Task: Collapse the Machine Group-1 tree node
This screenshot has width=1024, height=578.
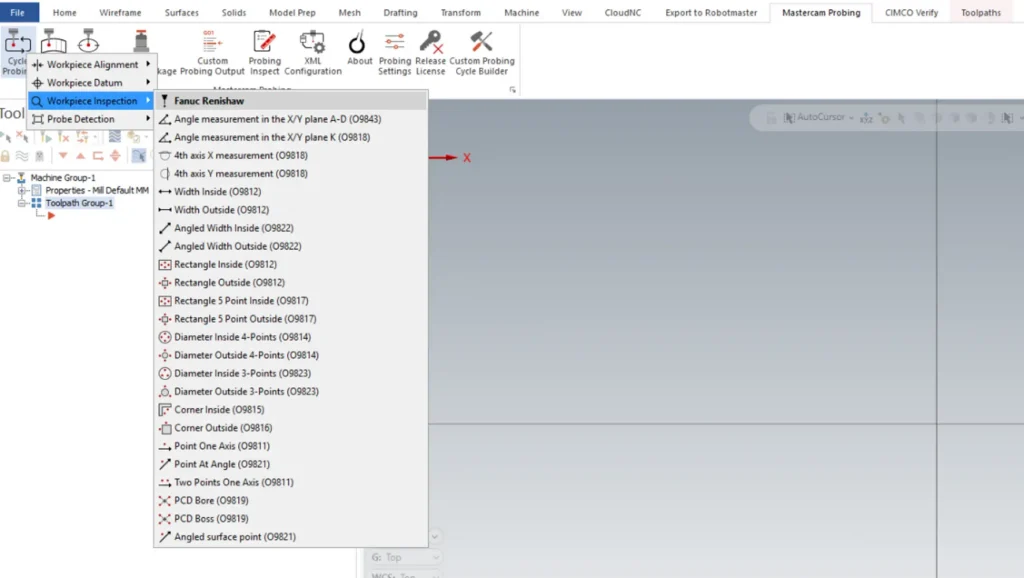Action: tap(7, 178)
